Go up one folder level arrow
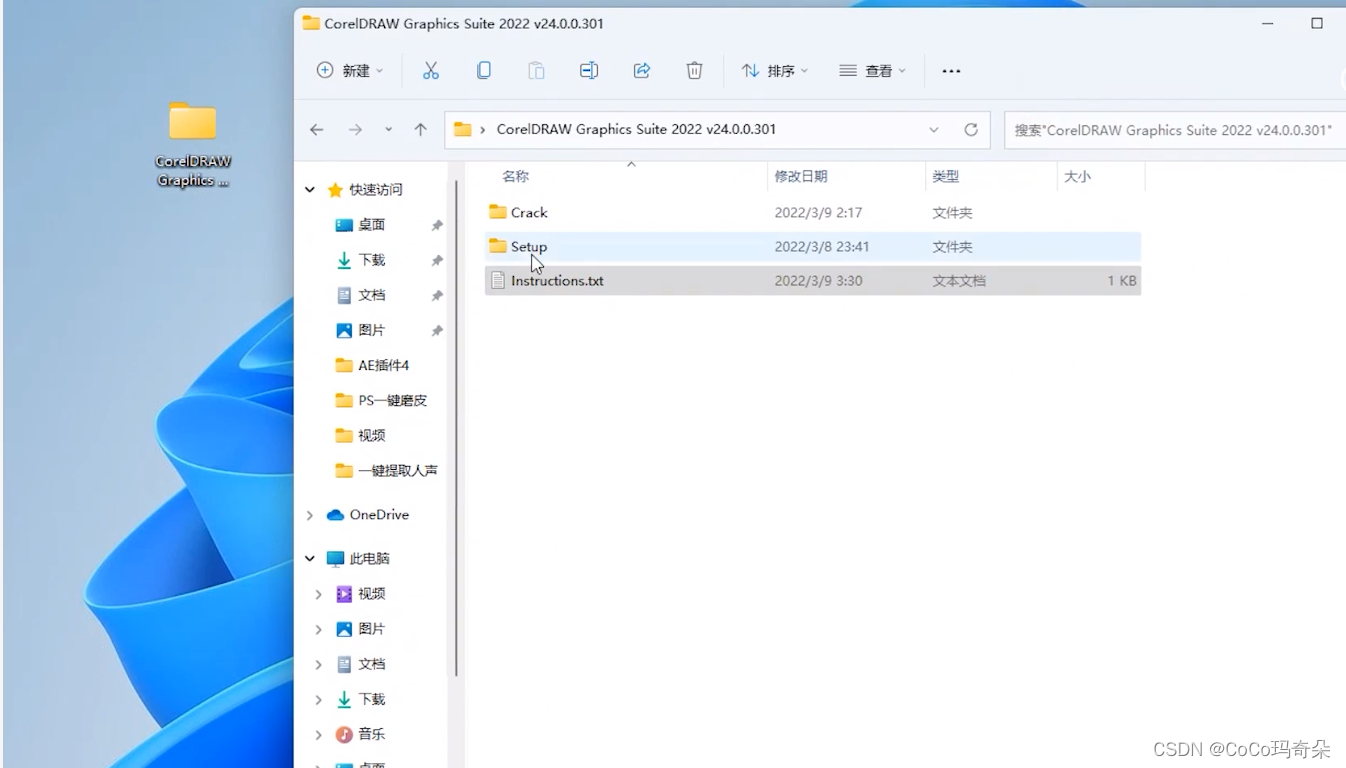Viewport: 1346px width, 768px height. (x=421, y=129)
